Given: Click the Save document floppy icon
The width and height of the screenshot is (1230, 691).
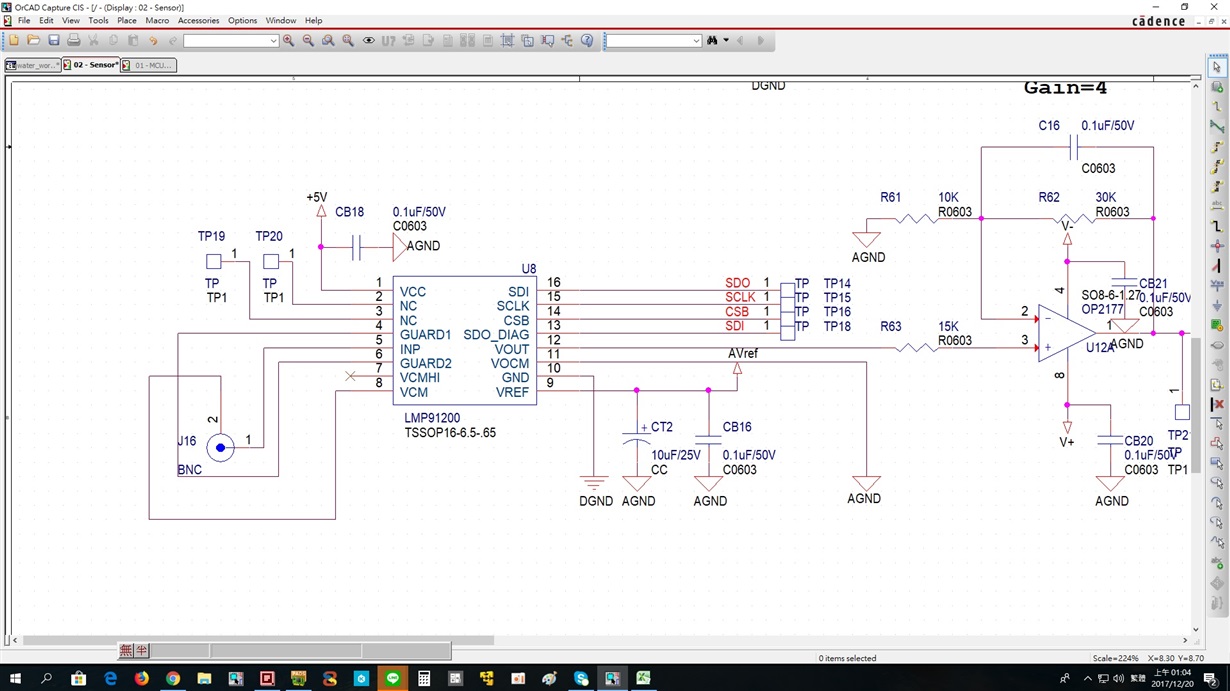Looking at the screenshot, I should tap(54, 41).
